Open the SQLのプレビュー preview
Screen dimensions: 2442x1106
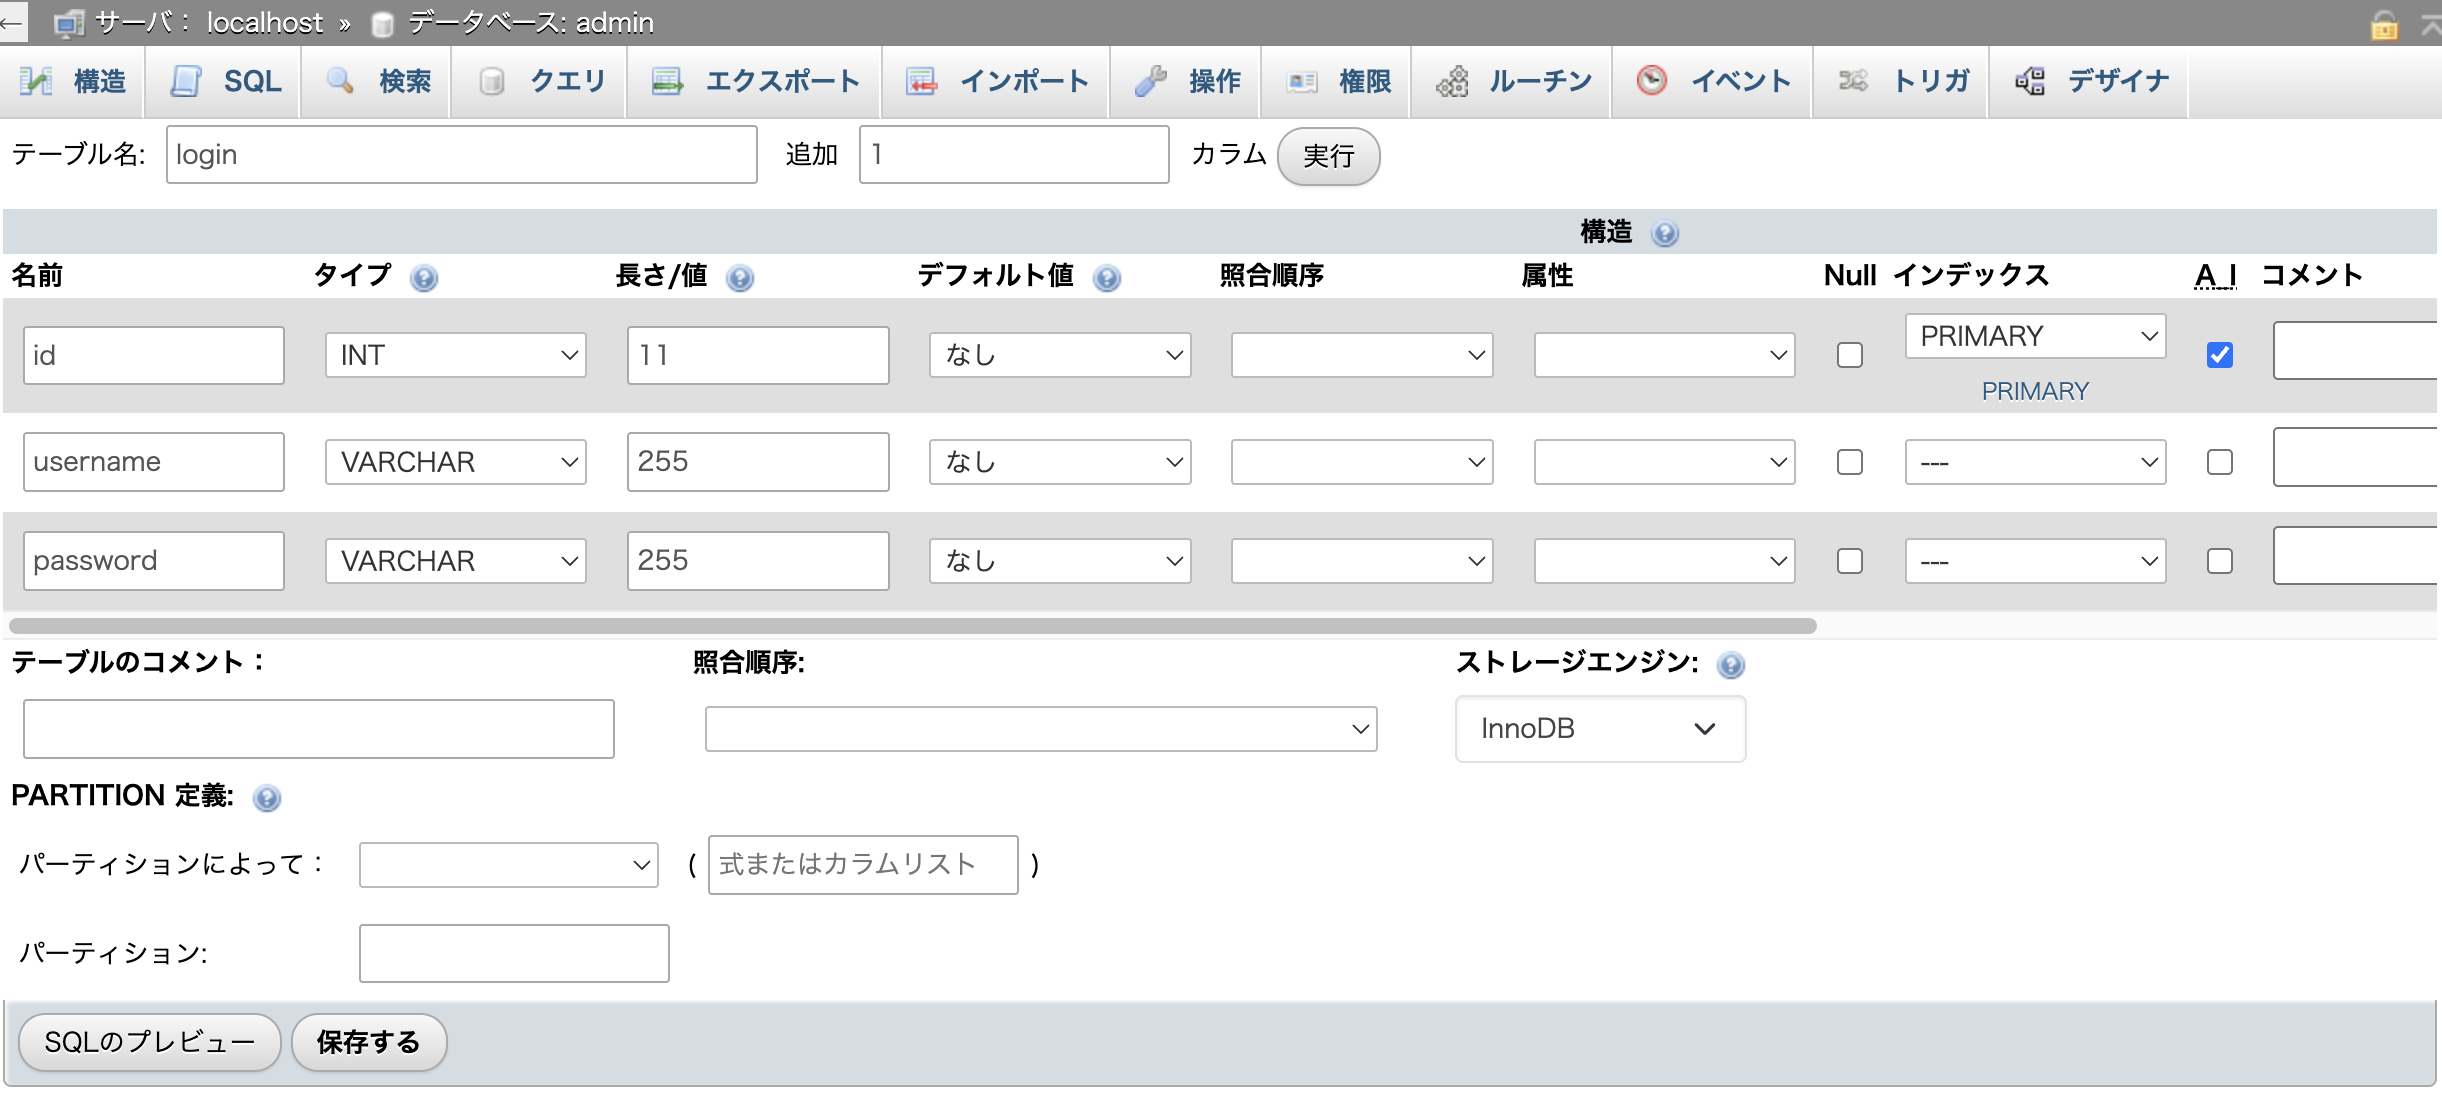(149, 1042)
